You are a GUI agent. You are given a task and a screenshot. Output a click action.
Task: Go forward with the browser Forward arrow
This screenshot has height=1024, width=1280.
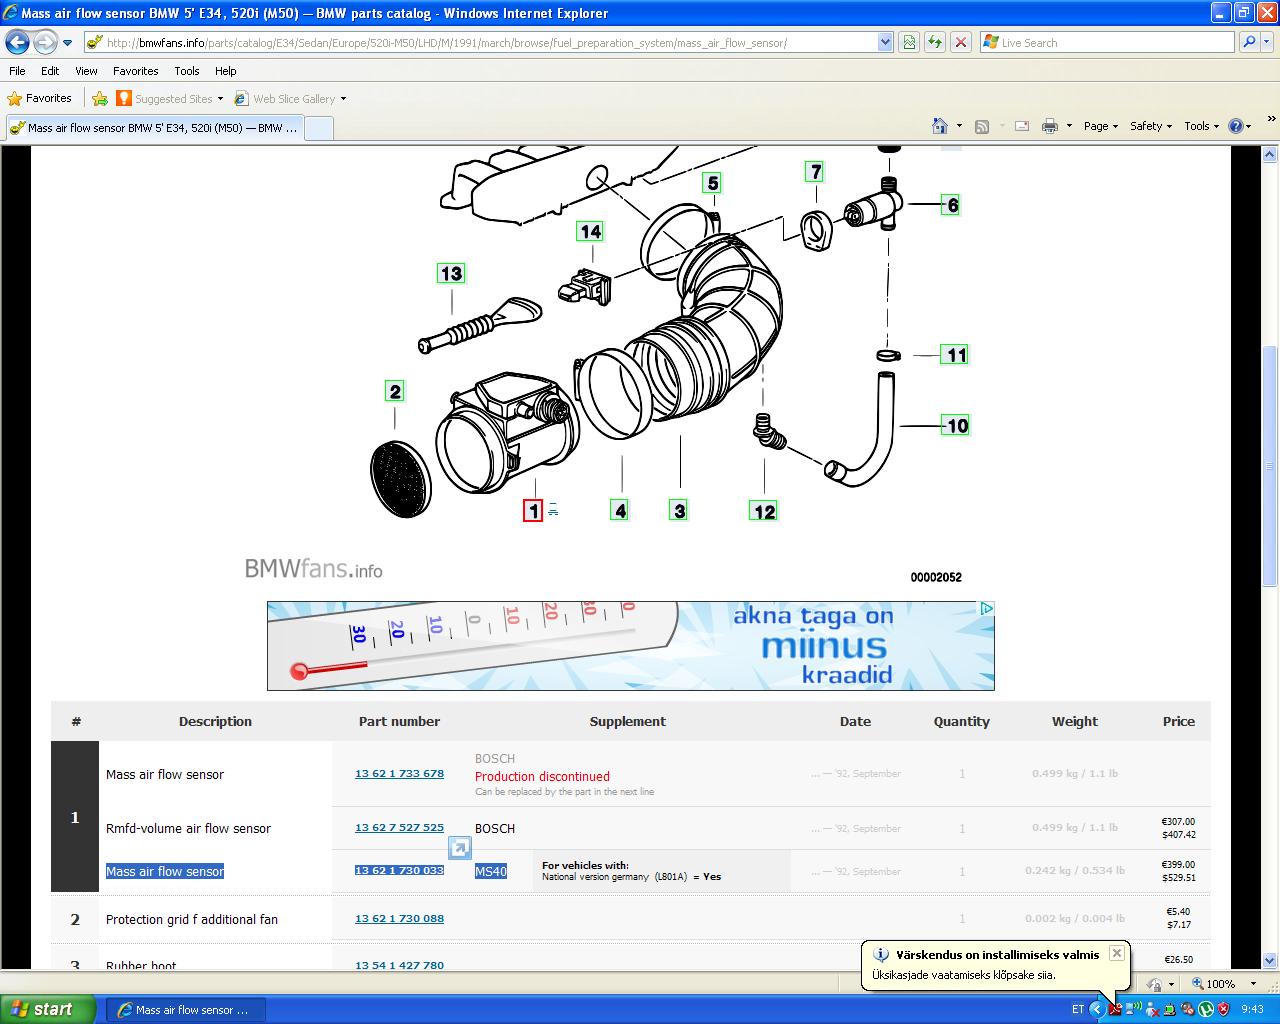pos(45,42)
